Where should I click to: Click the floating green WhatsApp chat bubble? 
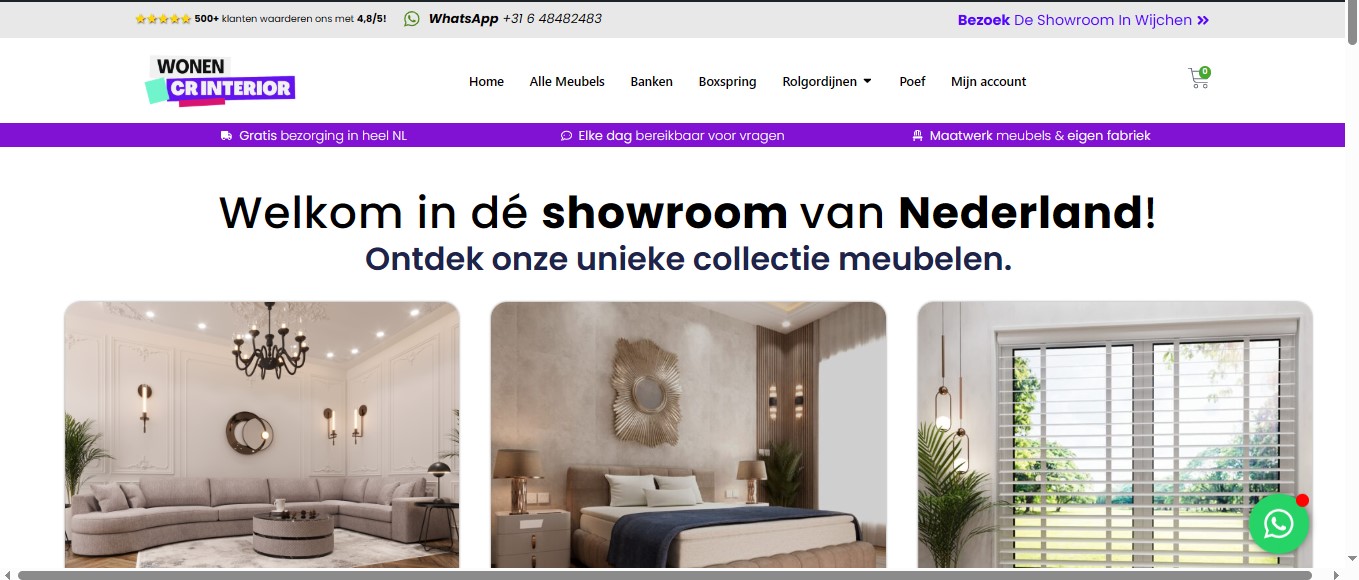pyautogui.click(x=1279, y=523)
